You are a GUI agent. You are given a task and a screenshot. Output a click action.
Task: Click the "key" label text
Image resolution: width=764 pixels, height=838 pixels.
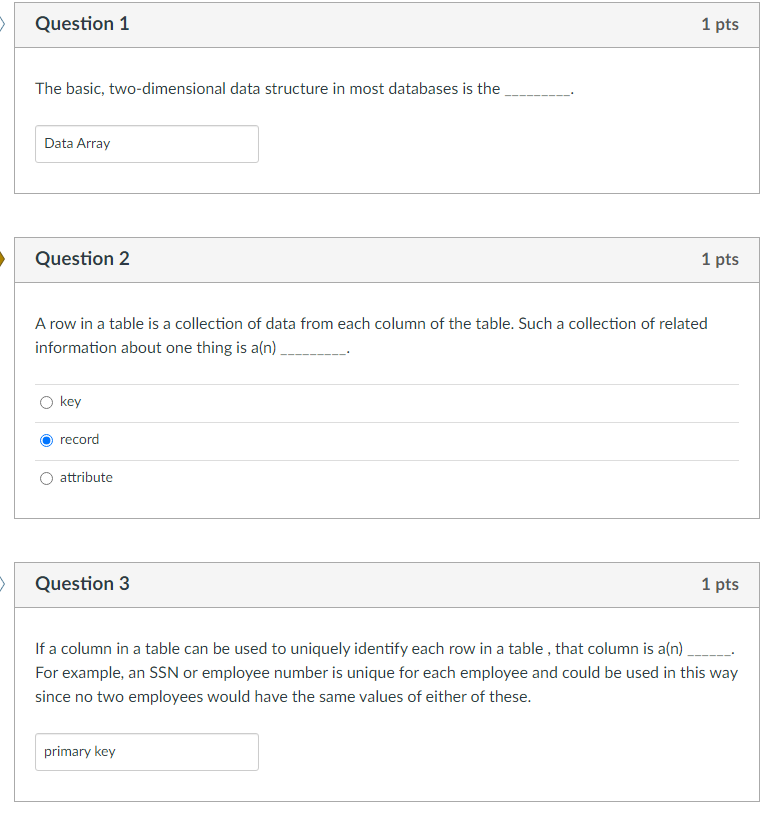(69, 401)
